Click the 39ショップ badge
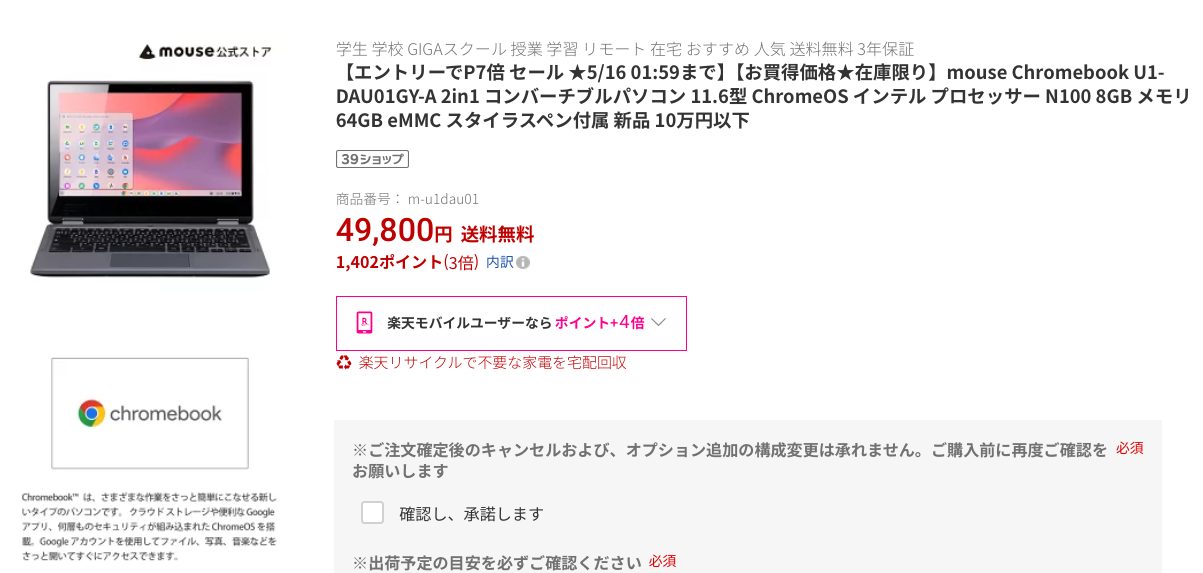The height and width of the screenshot is (573, 1203). 372,160
